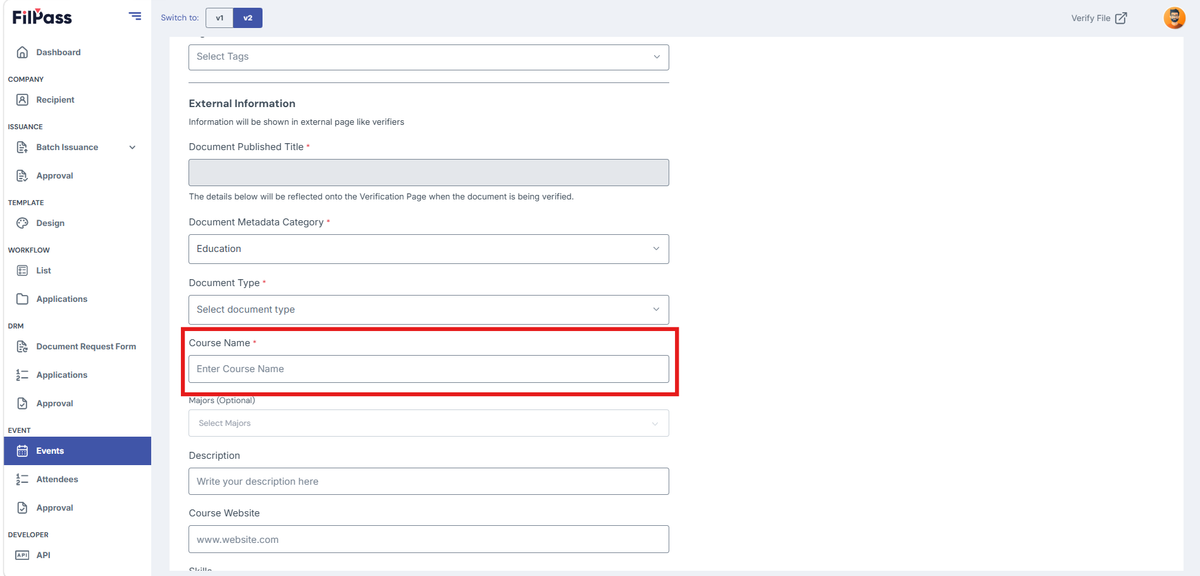Open Attendees under Event
Image resolution: width=1200 pixels, height=576 pixels.
pos(57,480)
